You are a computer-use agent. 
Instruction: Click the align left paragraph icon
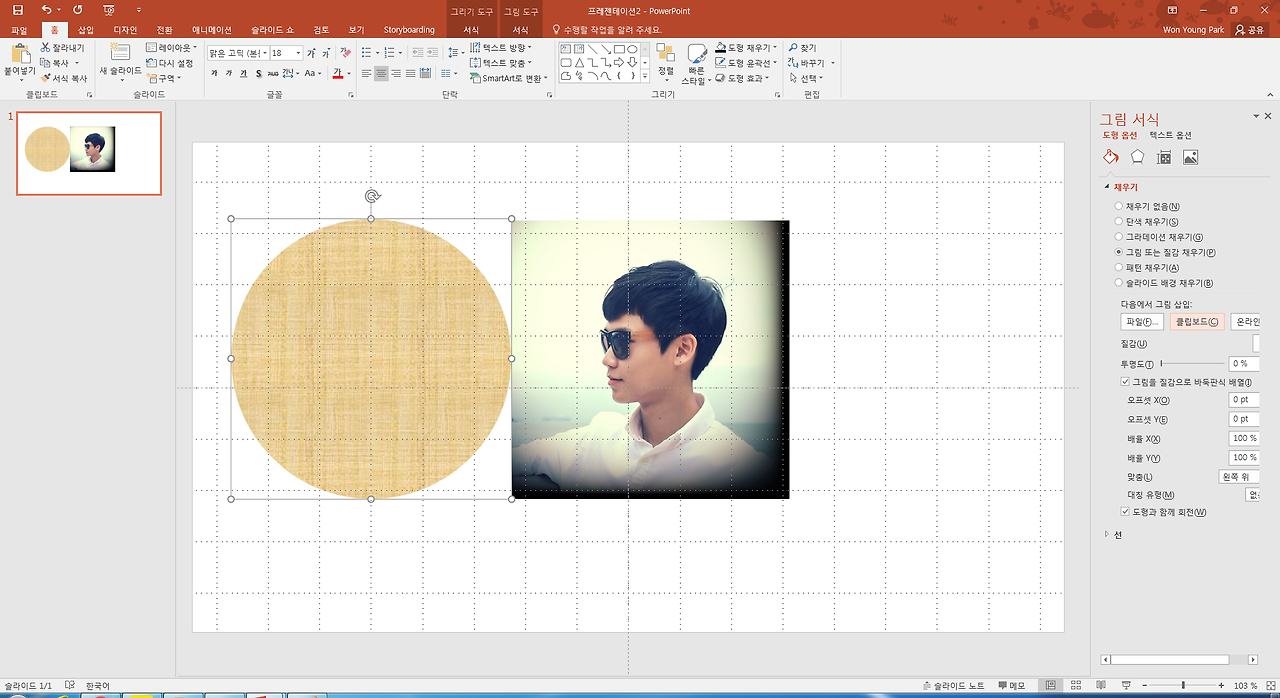pos(366,74)
